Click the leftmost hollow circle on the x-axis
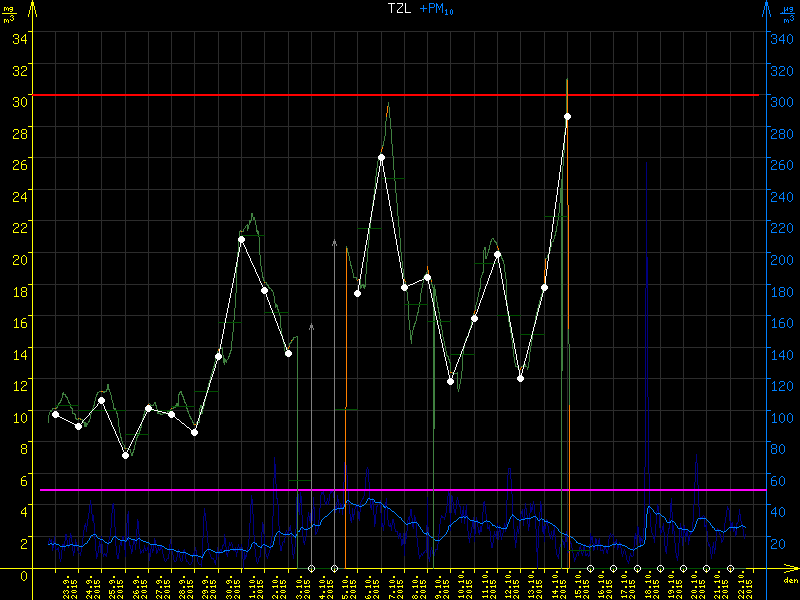This screenshot has height=600, width=800. pyautogui.click(x=312, y=568)
